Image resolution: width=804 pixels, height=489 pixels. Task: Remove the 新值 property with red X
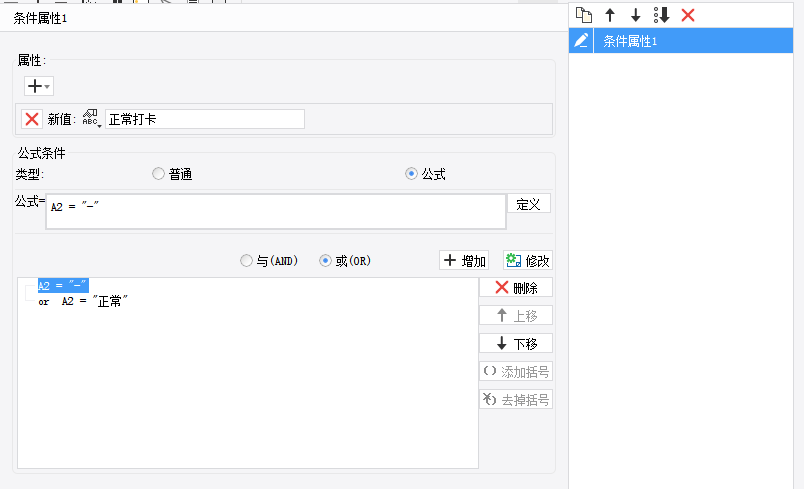(x=32, y=119)
